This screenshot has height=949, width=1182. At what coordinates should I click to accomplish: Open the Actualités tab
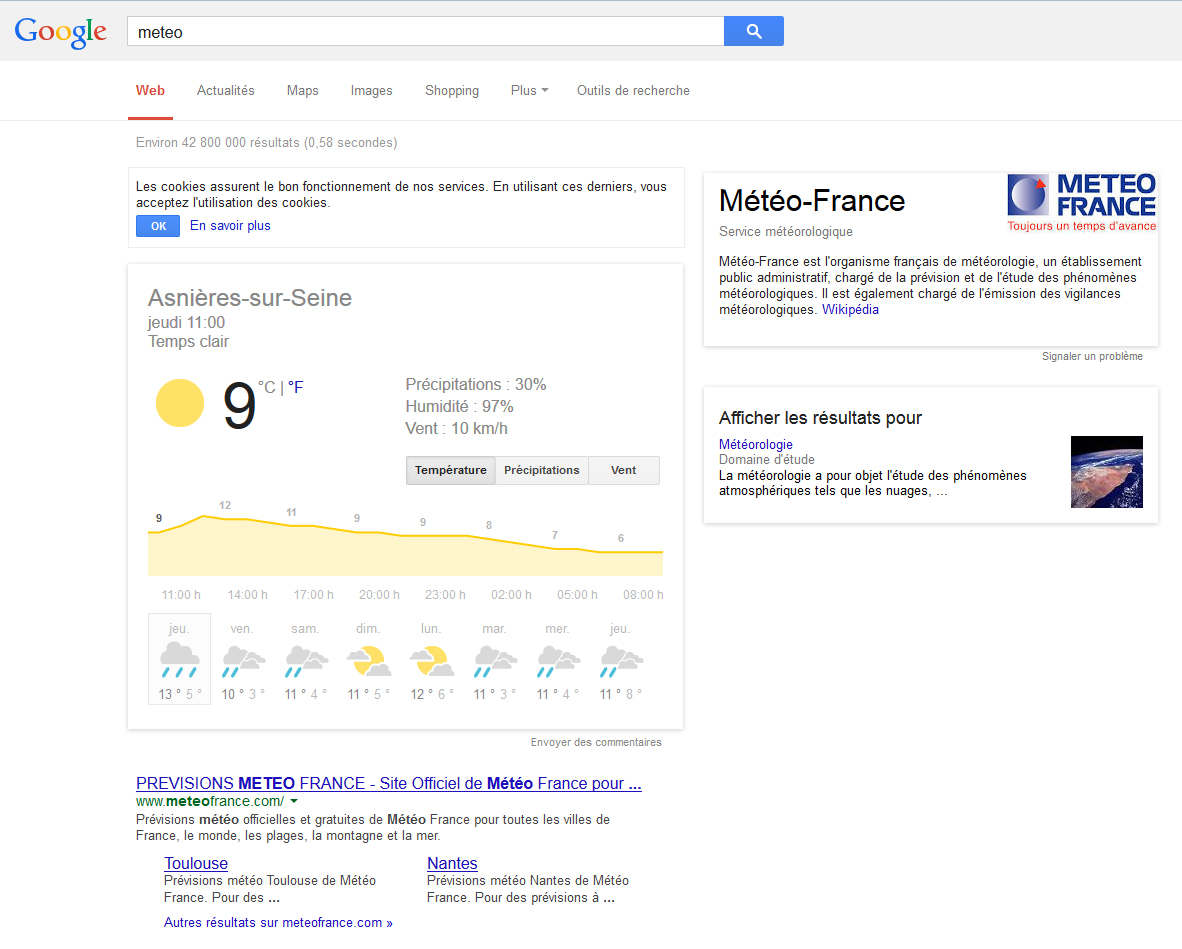[x=225, y=90]
